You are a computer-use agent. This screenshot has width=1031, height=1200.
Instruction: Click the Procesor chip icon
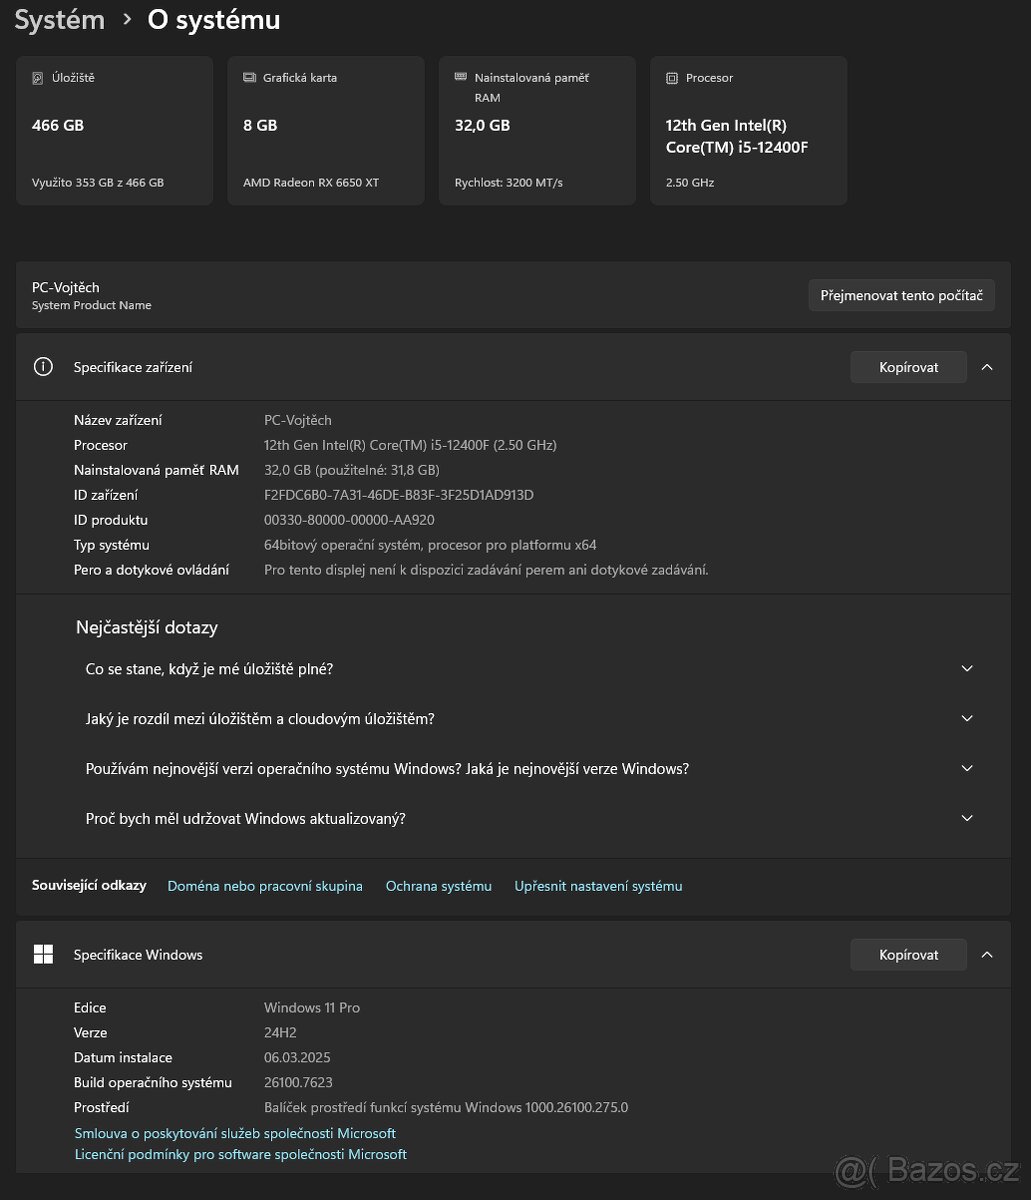point(671,77)
